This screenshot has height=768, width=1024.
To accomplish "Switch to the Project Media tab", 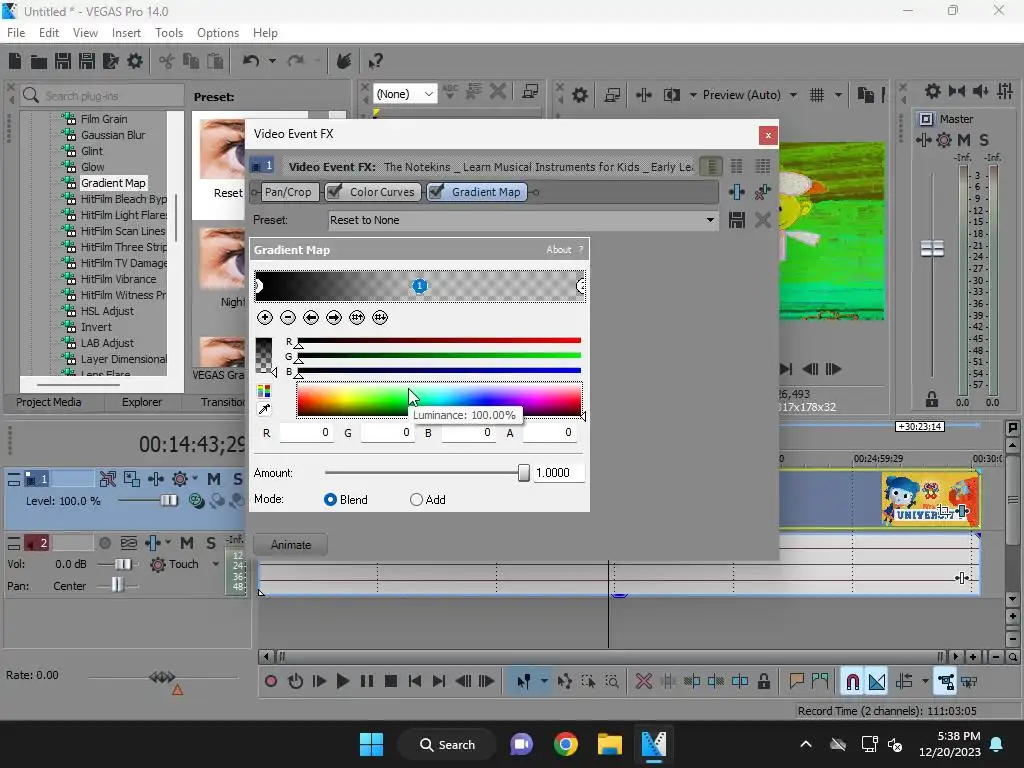I will pyautogui.click(x=49, y=402).
